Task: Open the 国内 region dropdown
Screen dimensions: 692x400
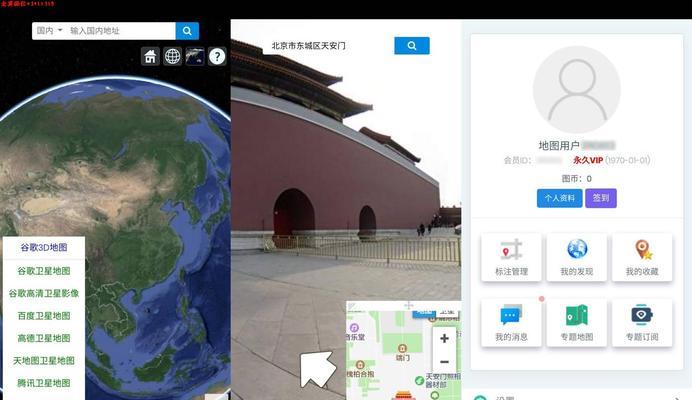Action: coord(49,30)
